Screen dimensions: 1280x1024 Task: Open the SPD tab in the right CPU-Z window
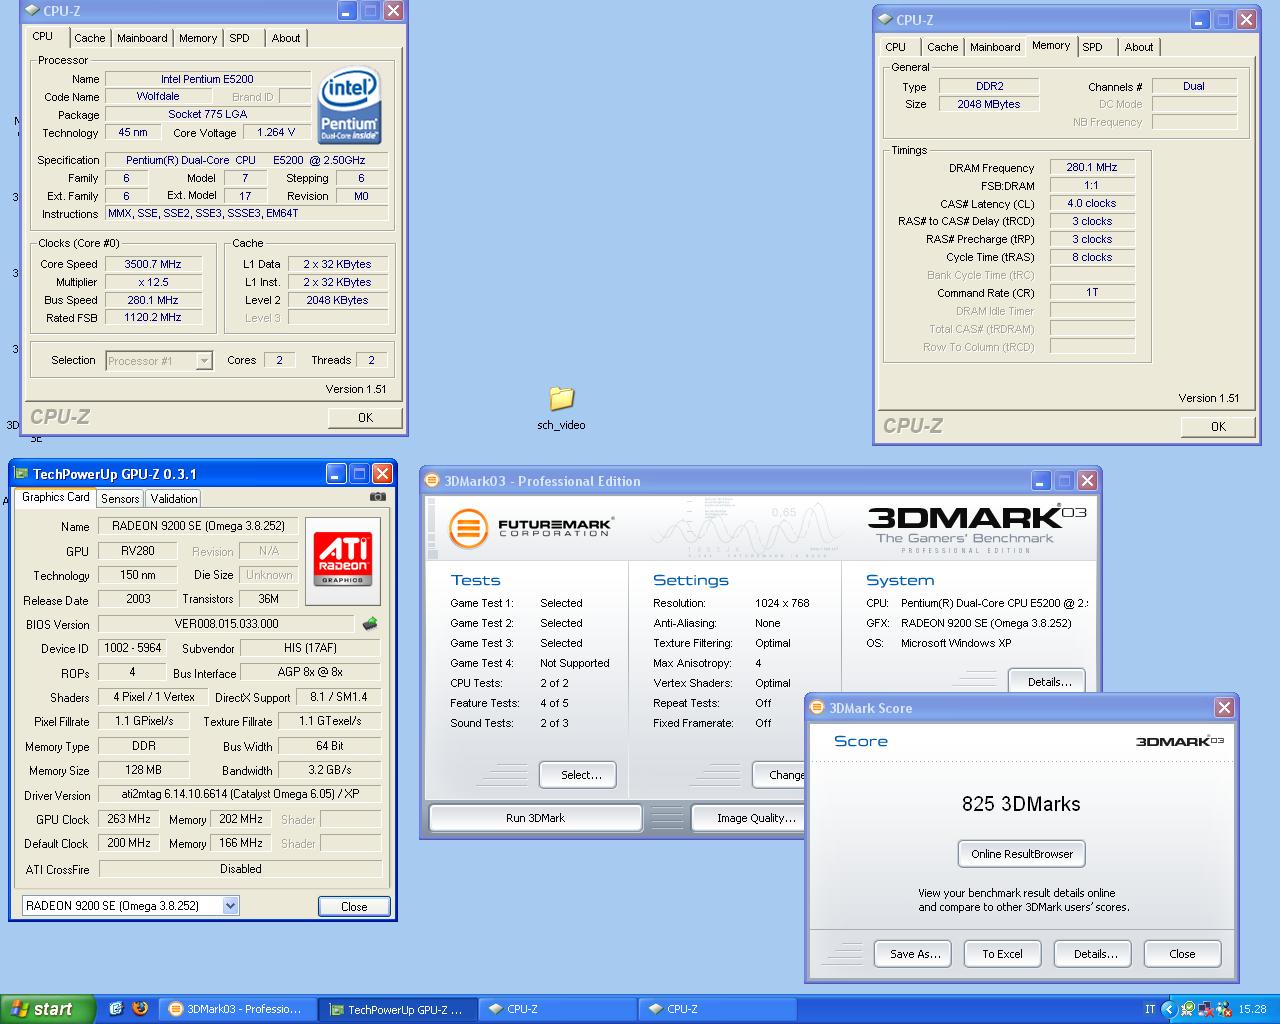point(1093,47)
